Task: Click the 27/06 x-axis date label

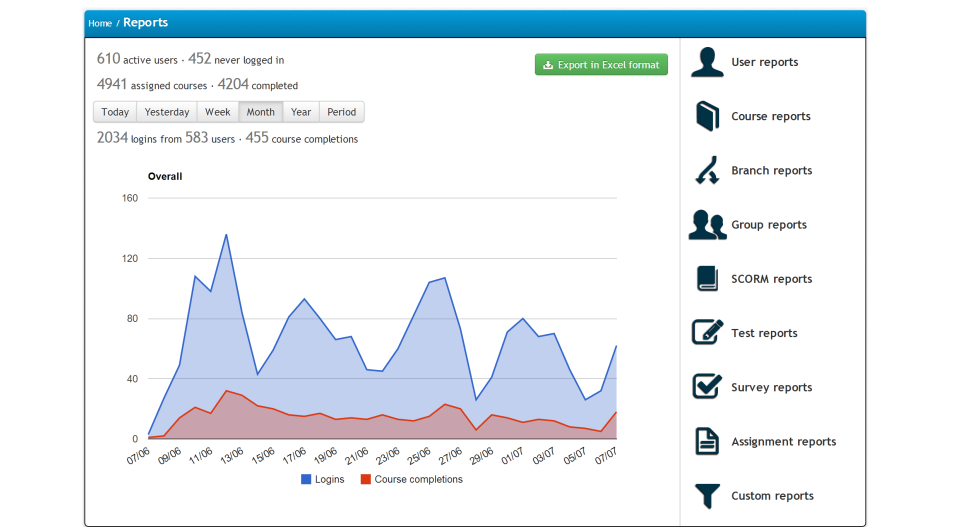Action: (451, 455)
